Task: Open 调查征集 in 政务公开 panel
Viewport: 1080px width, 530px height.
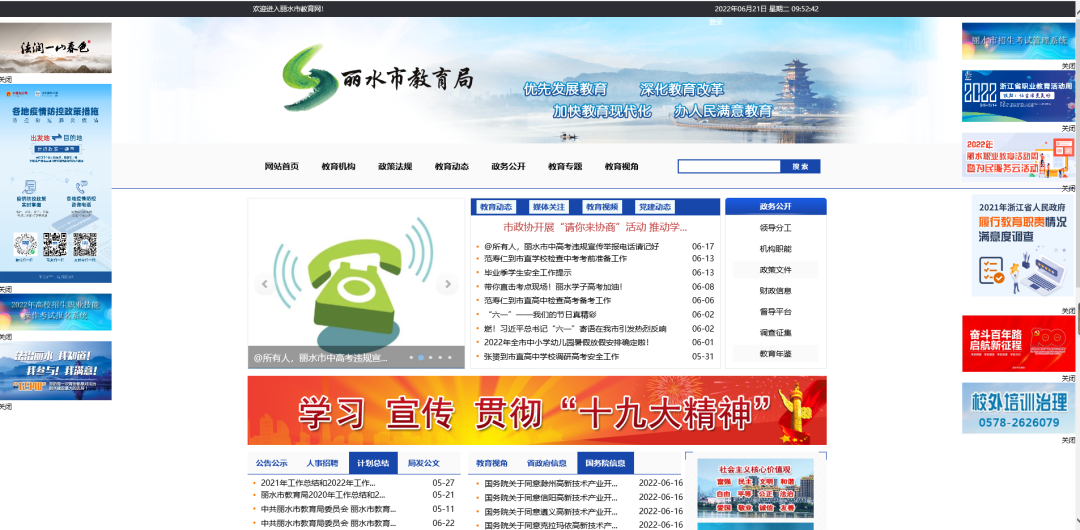Action: [x=776, y=332]
